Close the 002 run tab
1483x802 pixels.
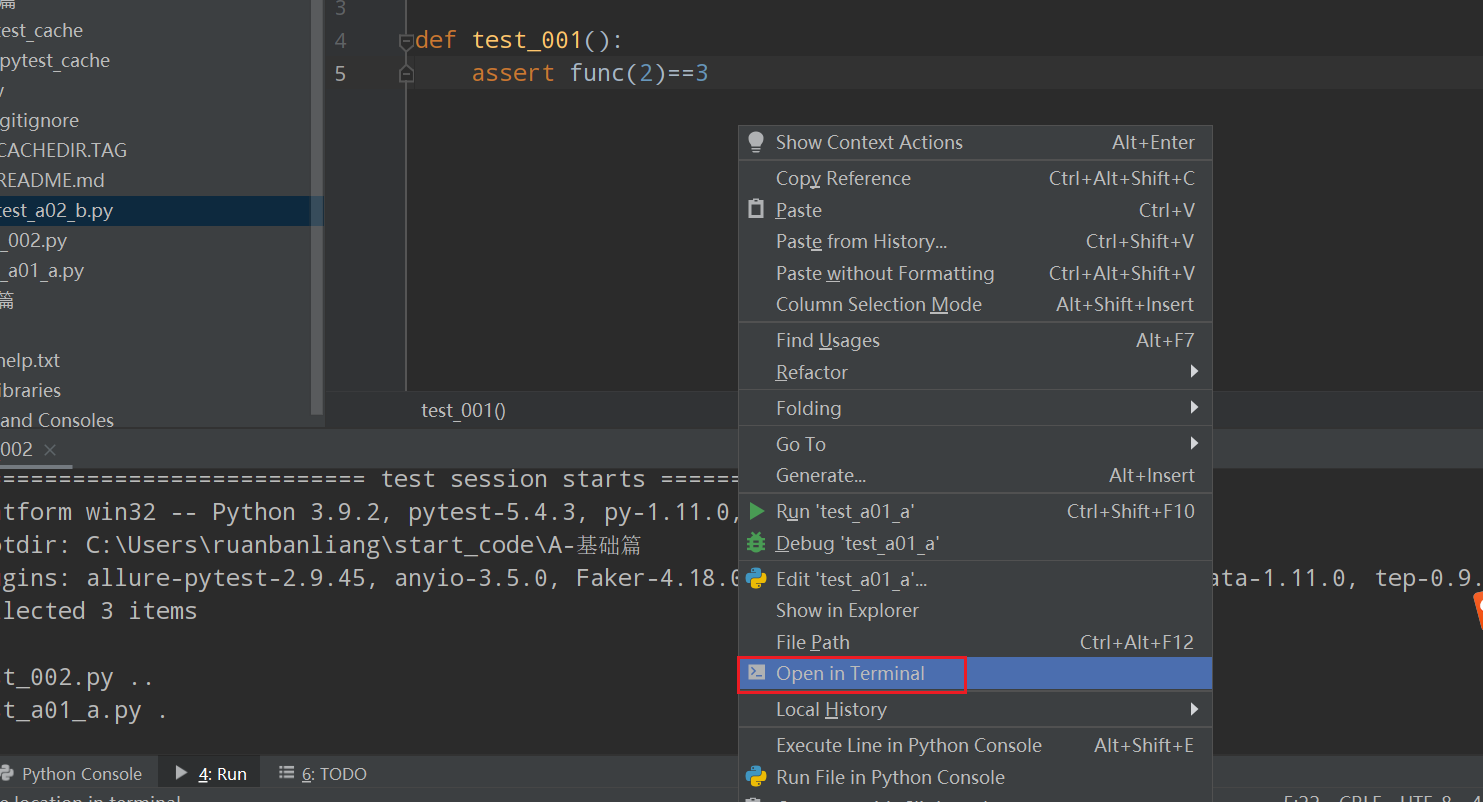coord(51,450)
